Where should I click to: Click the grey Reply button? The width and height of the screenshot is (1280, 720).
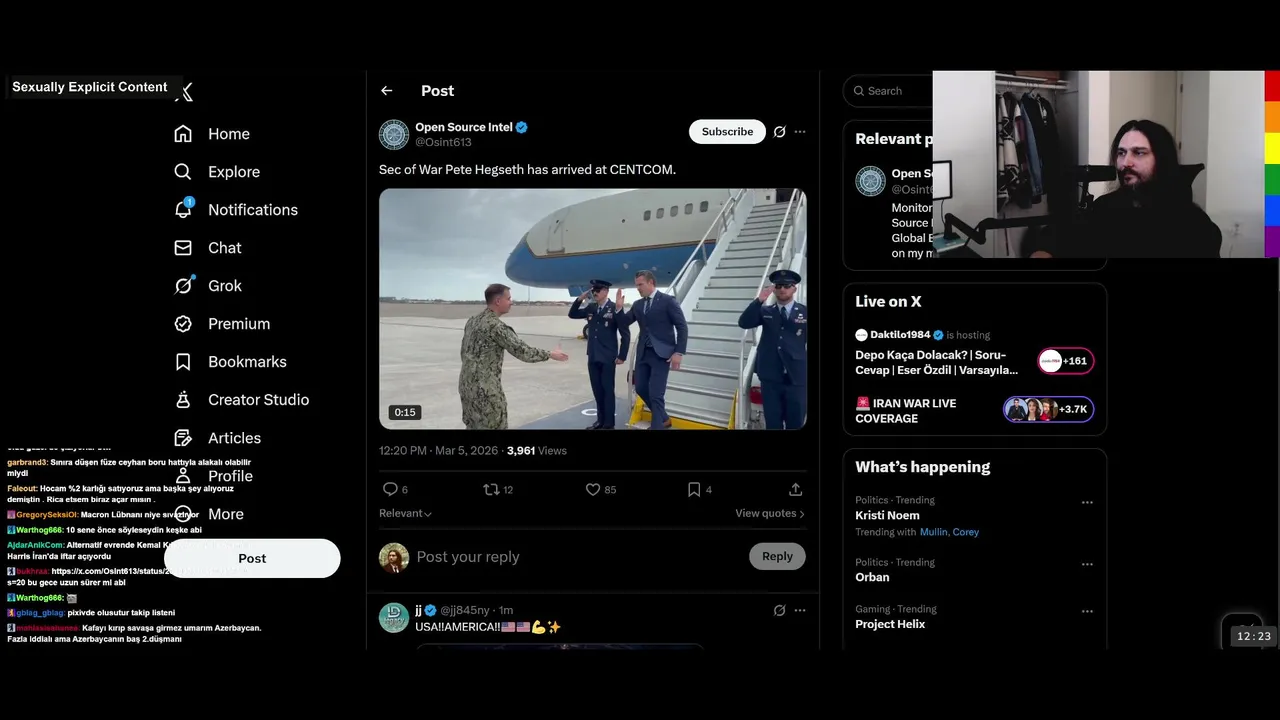(777, 557)
